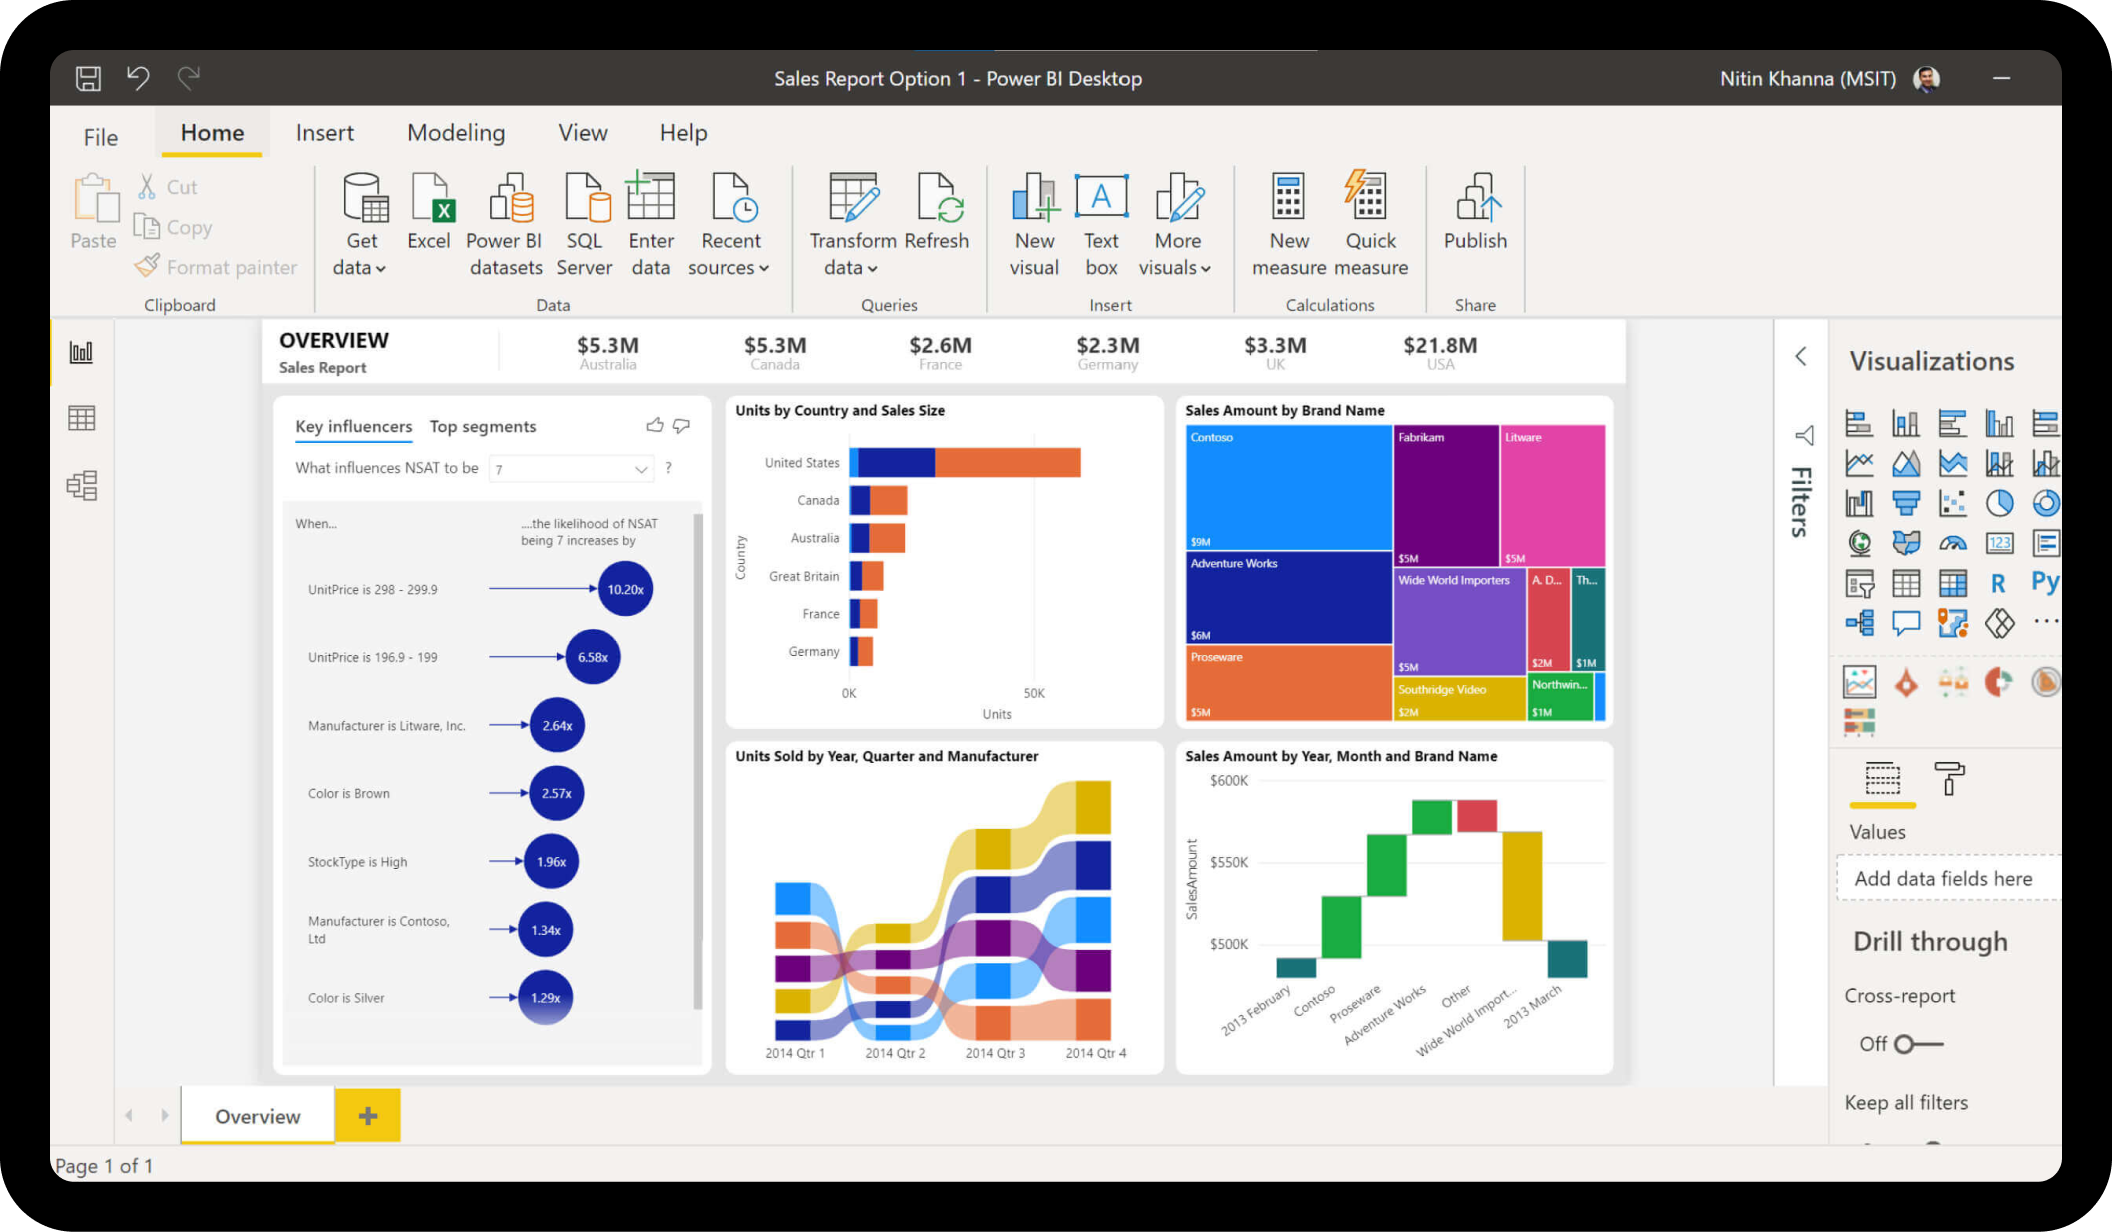Toggle the Cross-report switch on
This screenshot has width=2112, height=1232.
click(1918, 1044)
